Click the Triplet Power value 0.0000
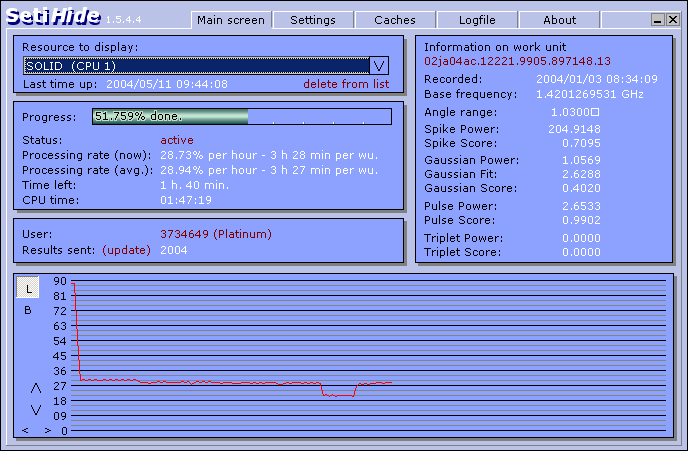 (581, 238)
